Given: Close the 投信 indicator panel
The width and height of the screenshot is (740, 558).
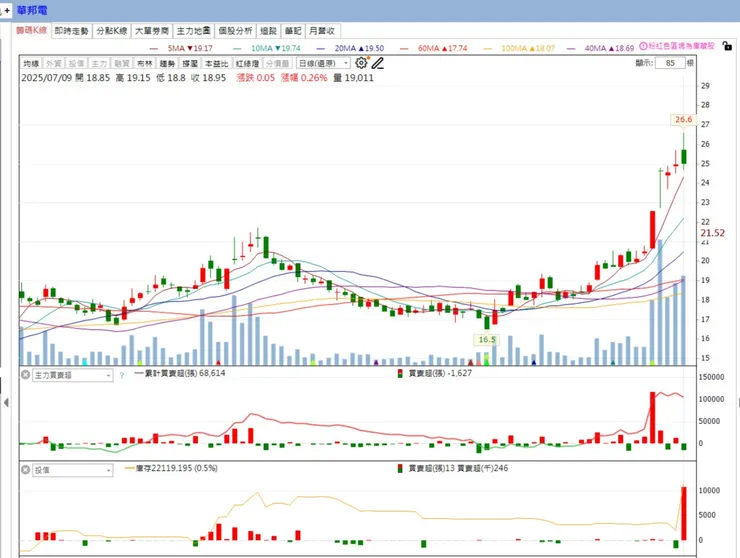Looking at the screenshot, I should [x=25, y=470].
